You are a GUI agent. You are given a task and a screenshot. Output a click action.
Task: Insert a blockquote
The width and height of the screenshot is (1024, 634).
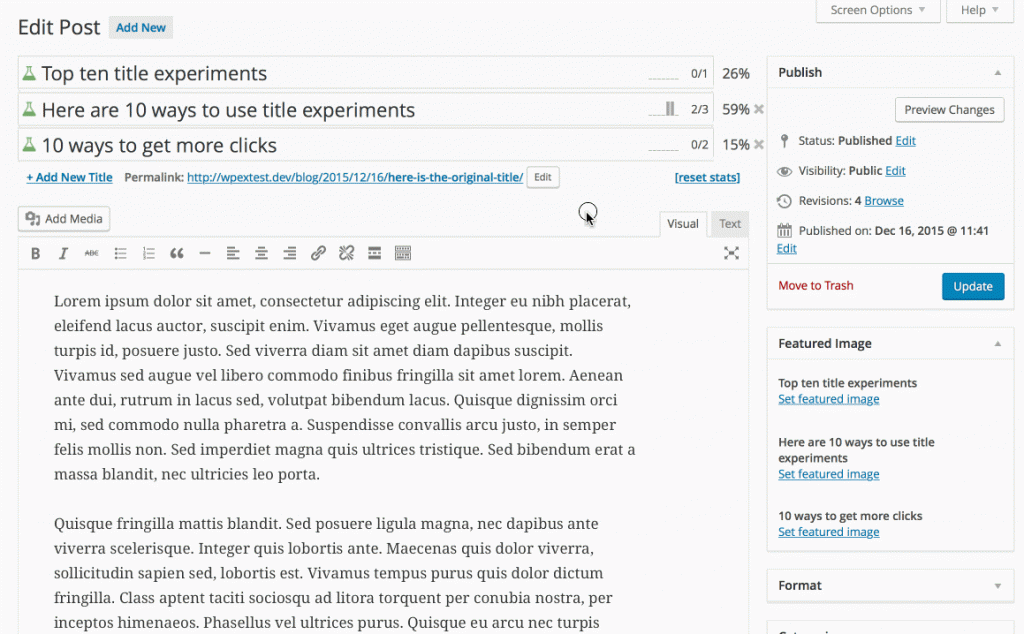click(176, 253)
